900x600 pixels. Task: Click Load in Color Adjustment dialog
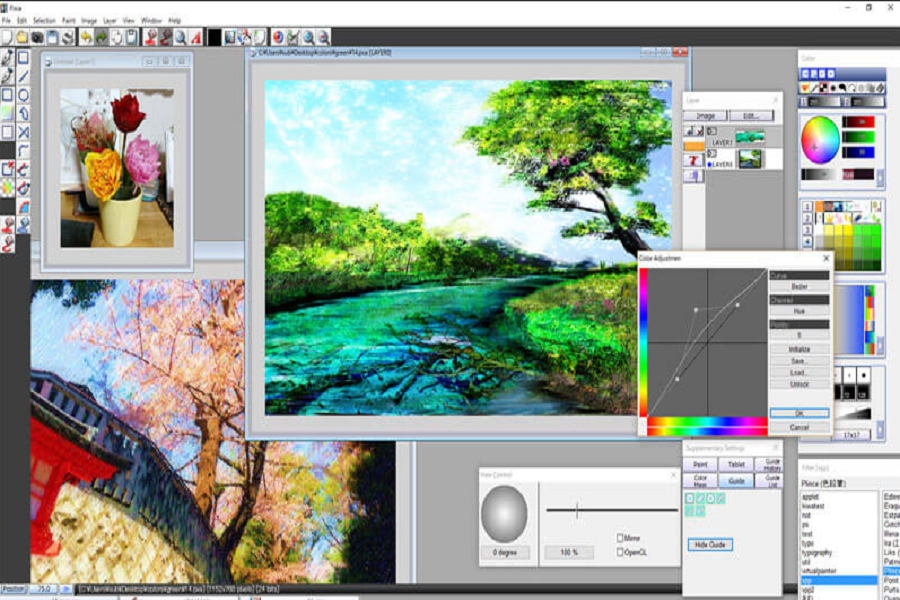click(799, 373)
